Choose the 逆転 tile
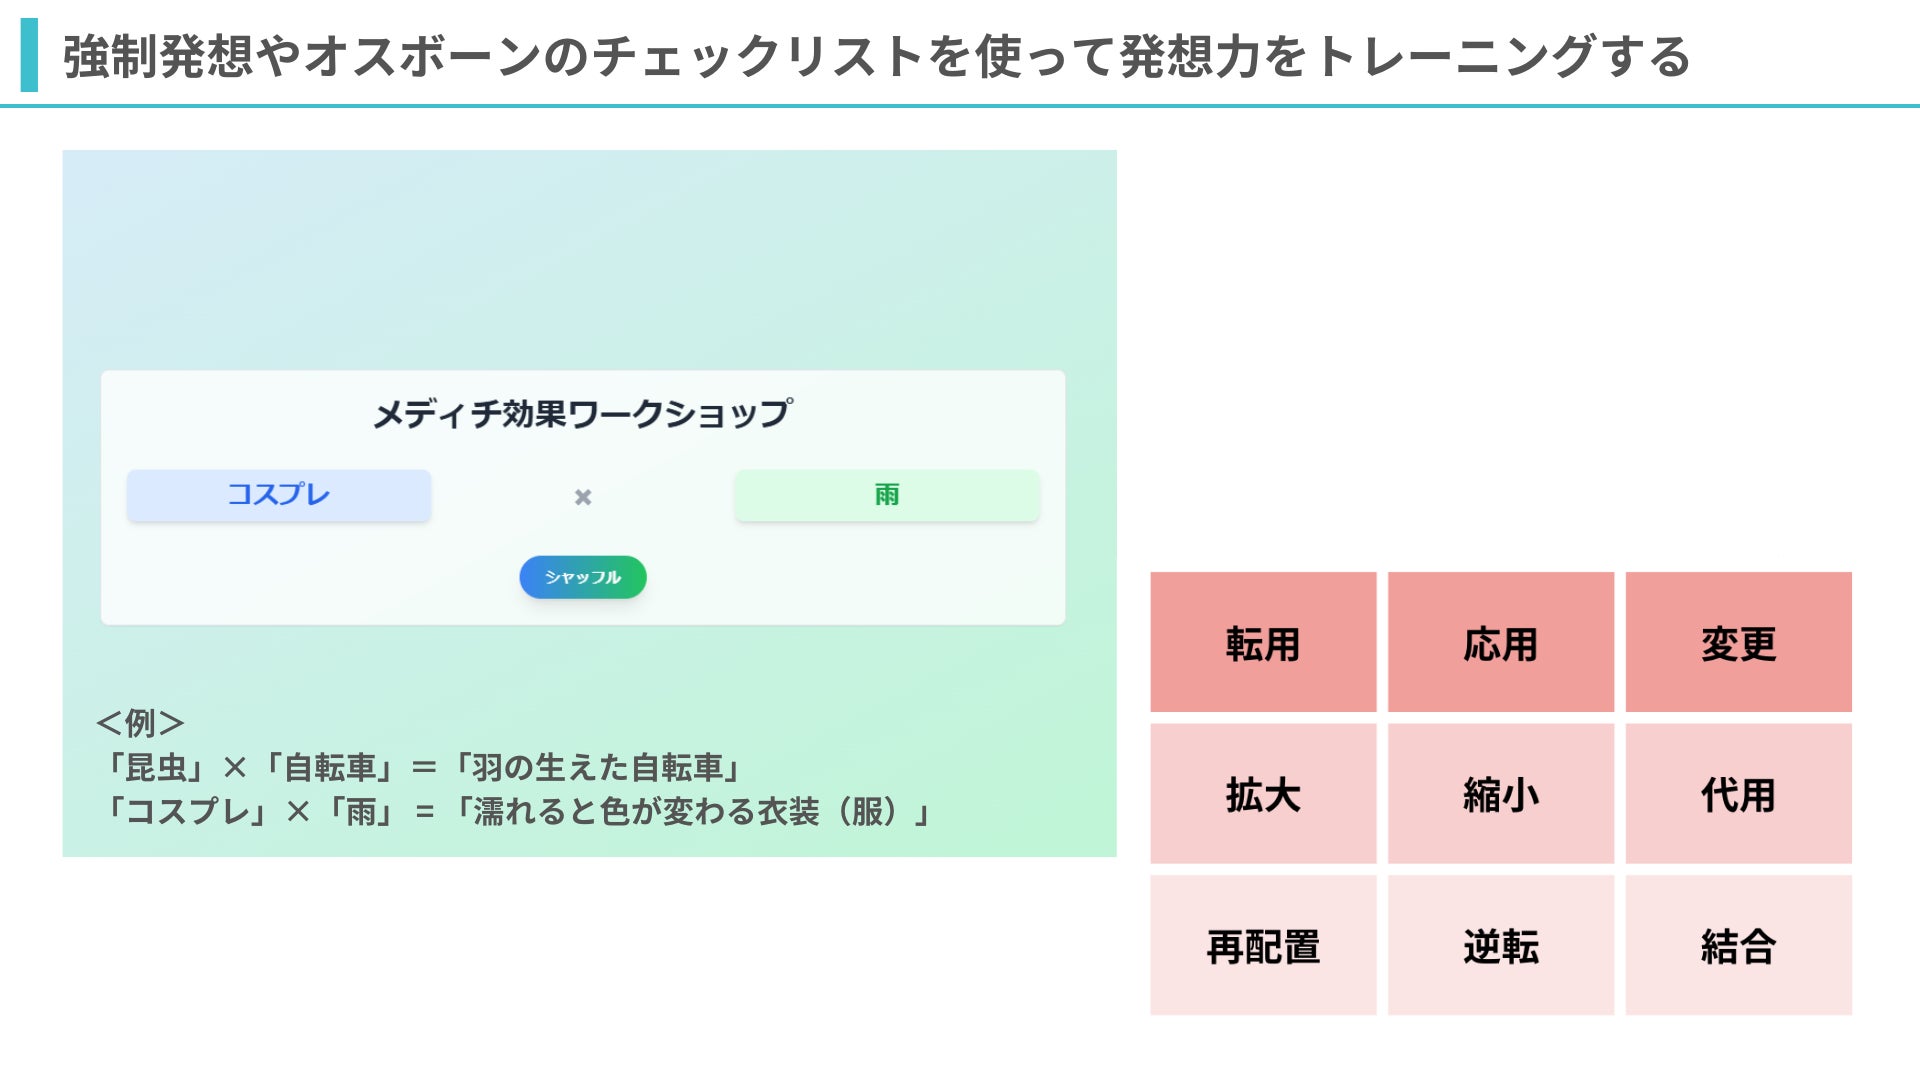 click(x=1501, y=946)
